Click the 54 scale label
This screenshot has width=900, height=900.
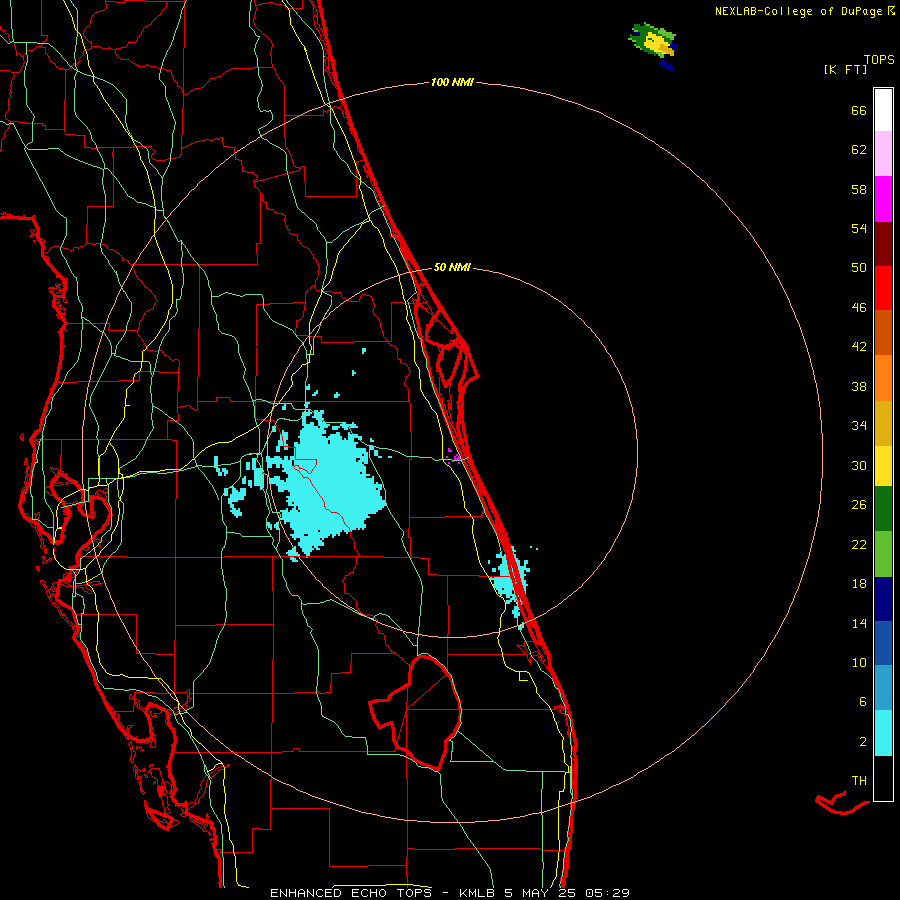859,228
